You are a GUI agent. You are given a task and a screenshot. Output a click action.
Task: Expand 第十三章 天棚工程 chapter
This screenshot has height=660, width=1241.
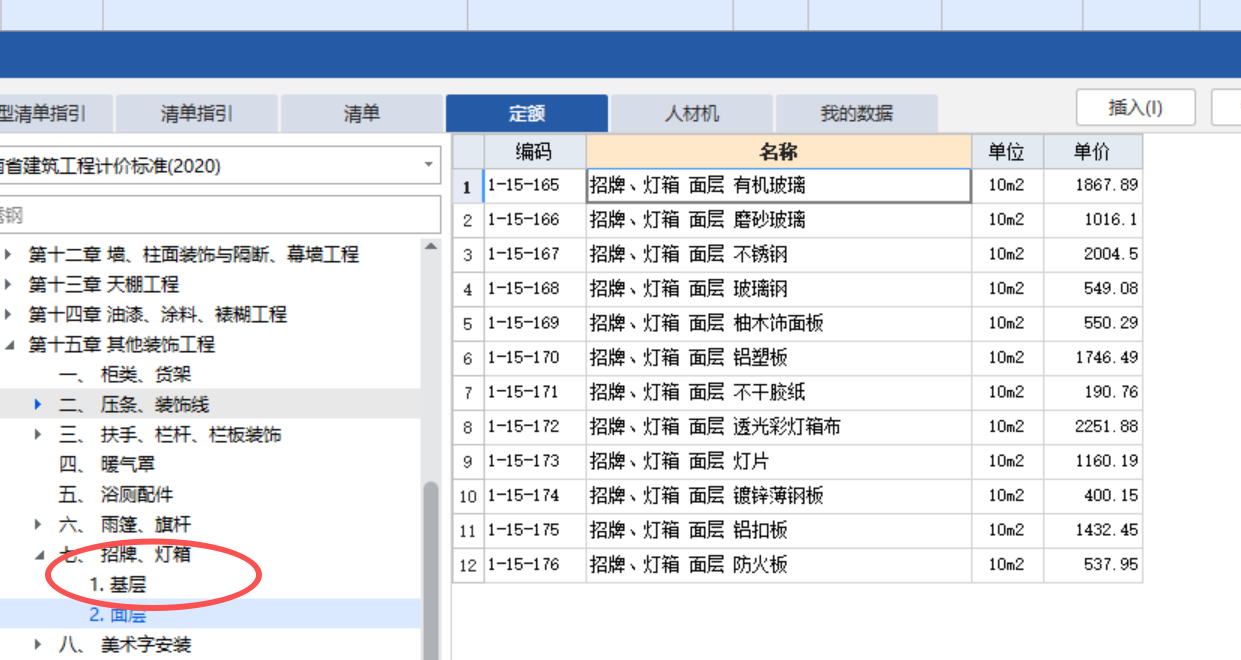pos(9,284)
